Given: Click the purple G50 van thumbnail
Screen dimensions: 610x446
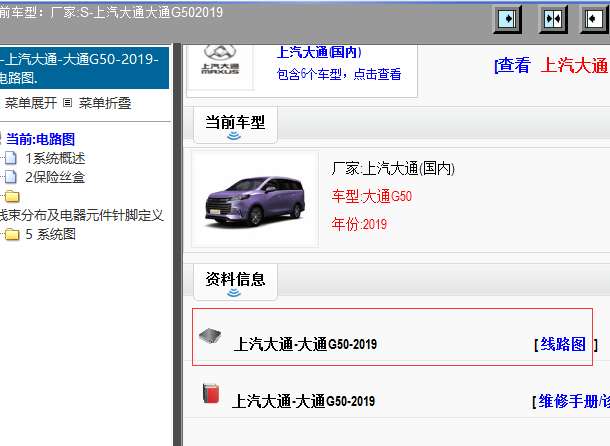Looking at the screenshot, I should (x=255, y=199).
